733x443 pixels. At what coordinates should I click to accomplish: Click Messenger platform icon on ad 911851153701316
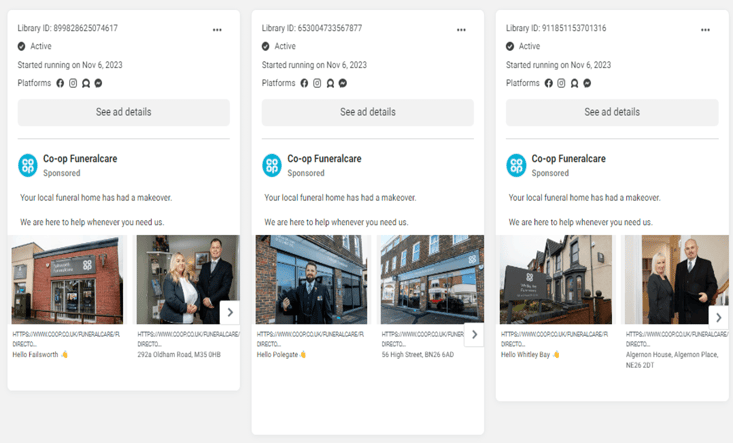coord(587,83)
